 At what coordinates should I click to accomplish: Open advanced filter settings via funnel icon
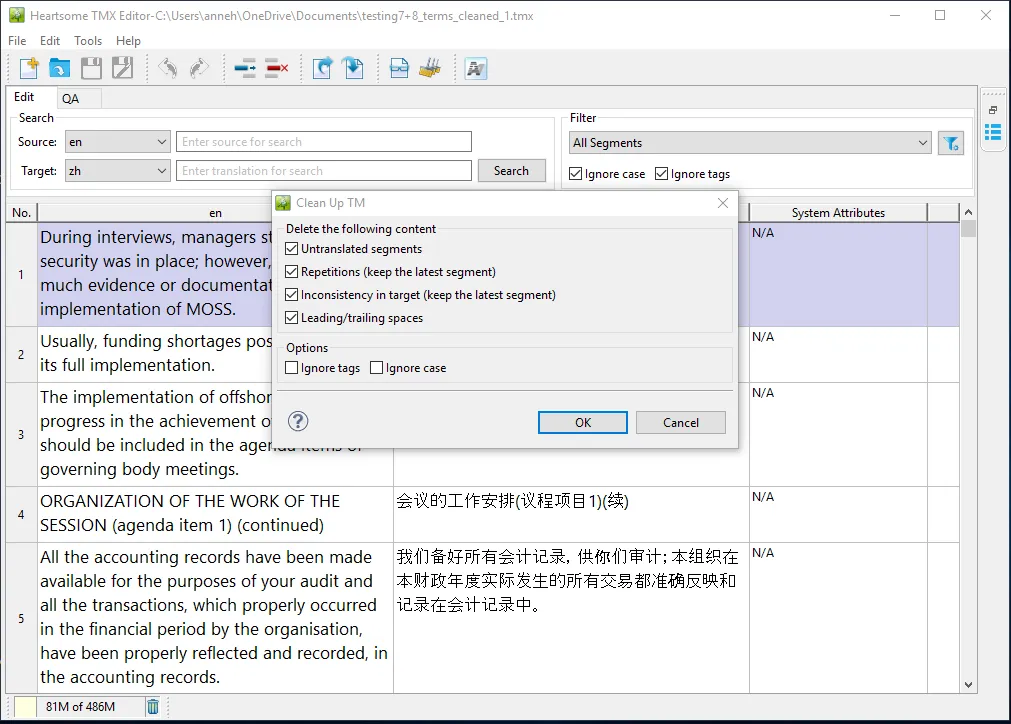pos(950,143)
